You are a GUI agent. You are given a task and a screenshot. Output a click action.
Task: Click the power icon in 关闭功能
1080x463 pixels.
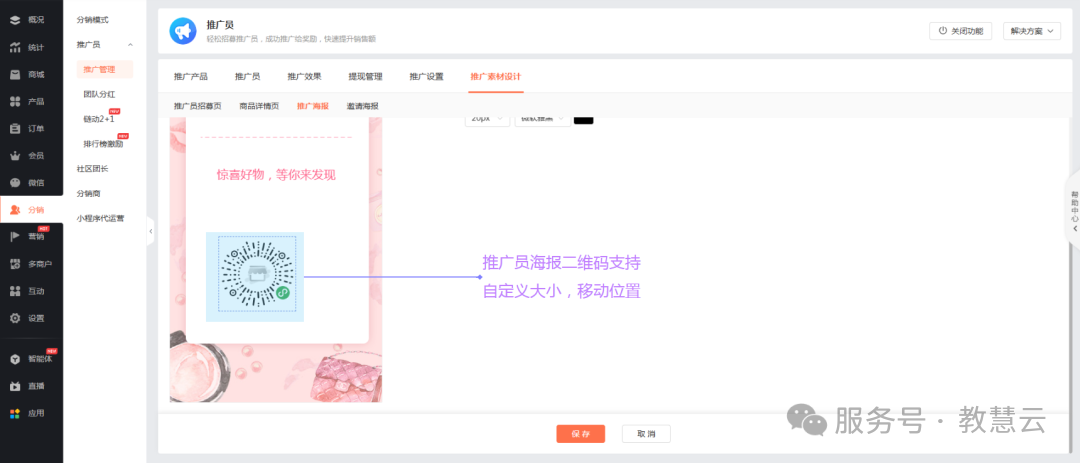point(943,31)
